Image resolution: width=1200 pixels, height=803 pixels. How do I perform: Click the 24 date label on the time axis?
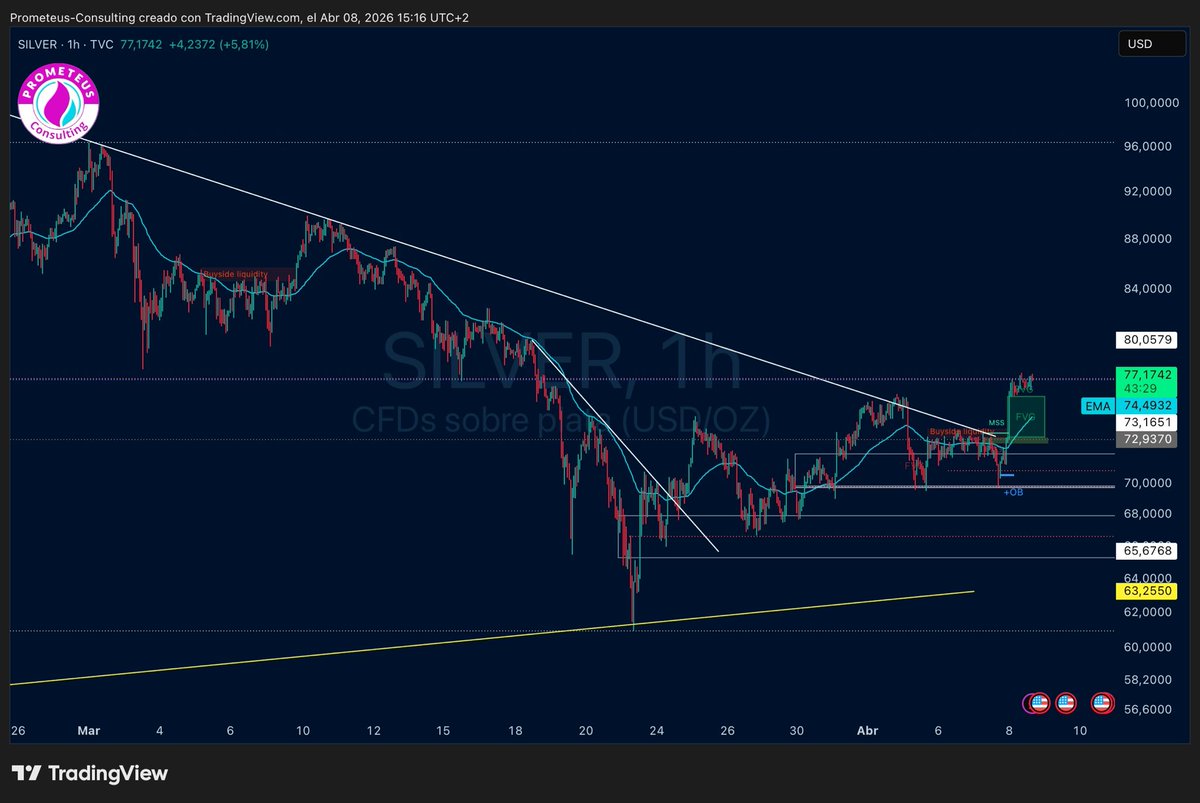pyautogui.click(x=657, y=731)
